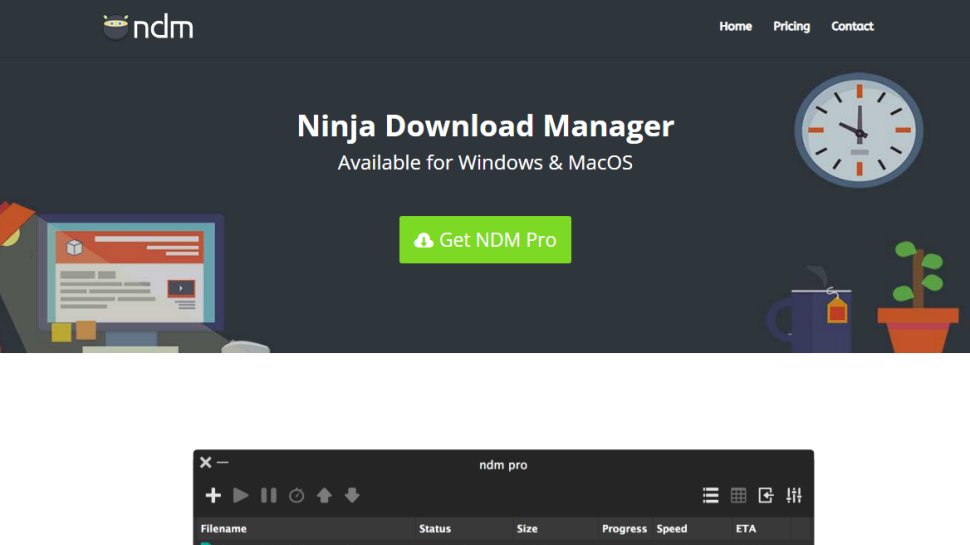The height and width of the screenshot is (545, 970).
Task: Open the Home page link
Action: coord(735,27)
